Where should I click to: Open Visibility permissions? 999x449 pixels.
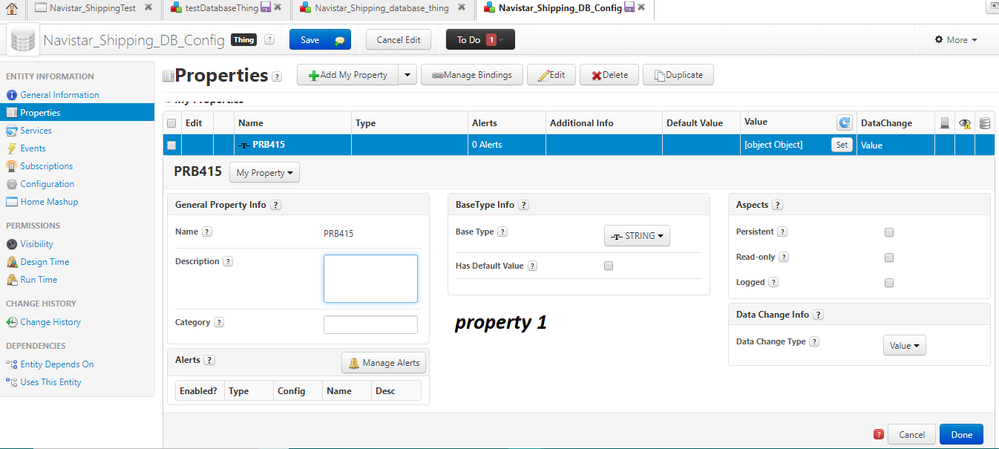click(36, 244)
